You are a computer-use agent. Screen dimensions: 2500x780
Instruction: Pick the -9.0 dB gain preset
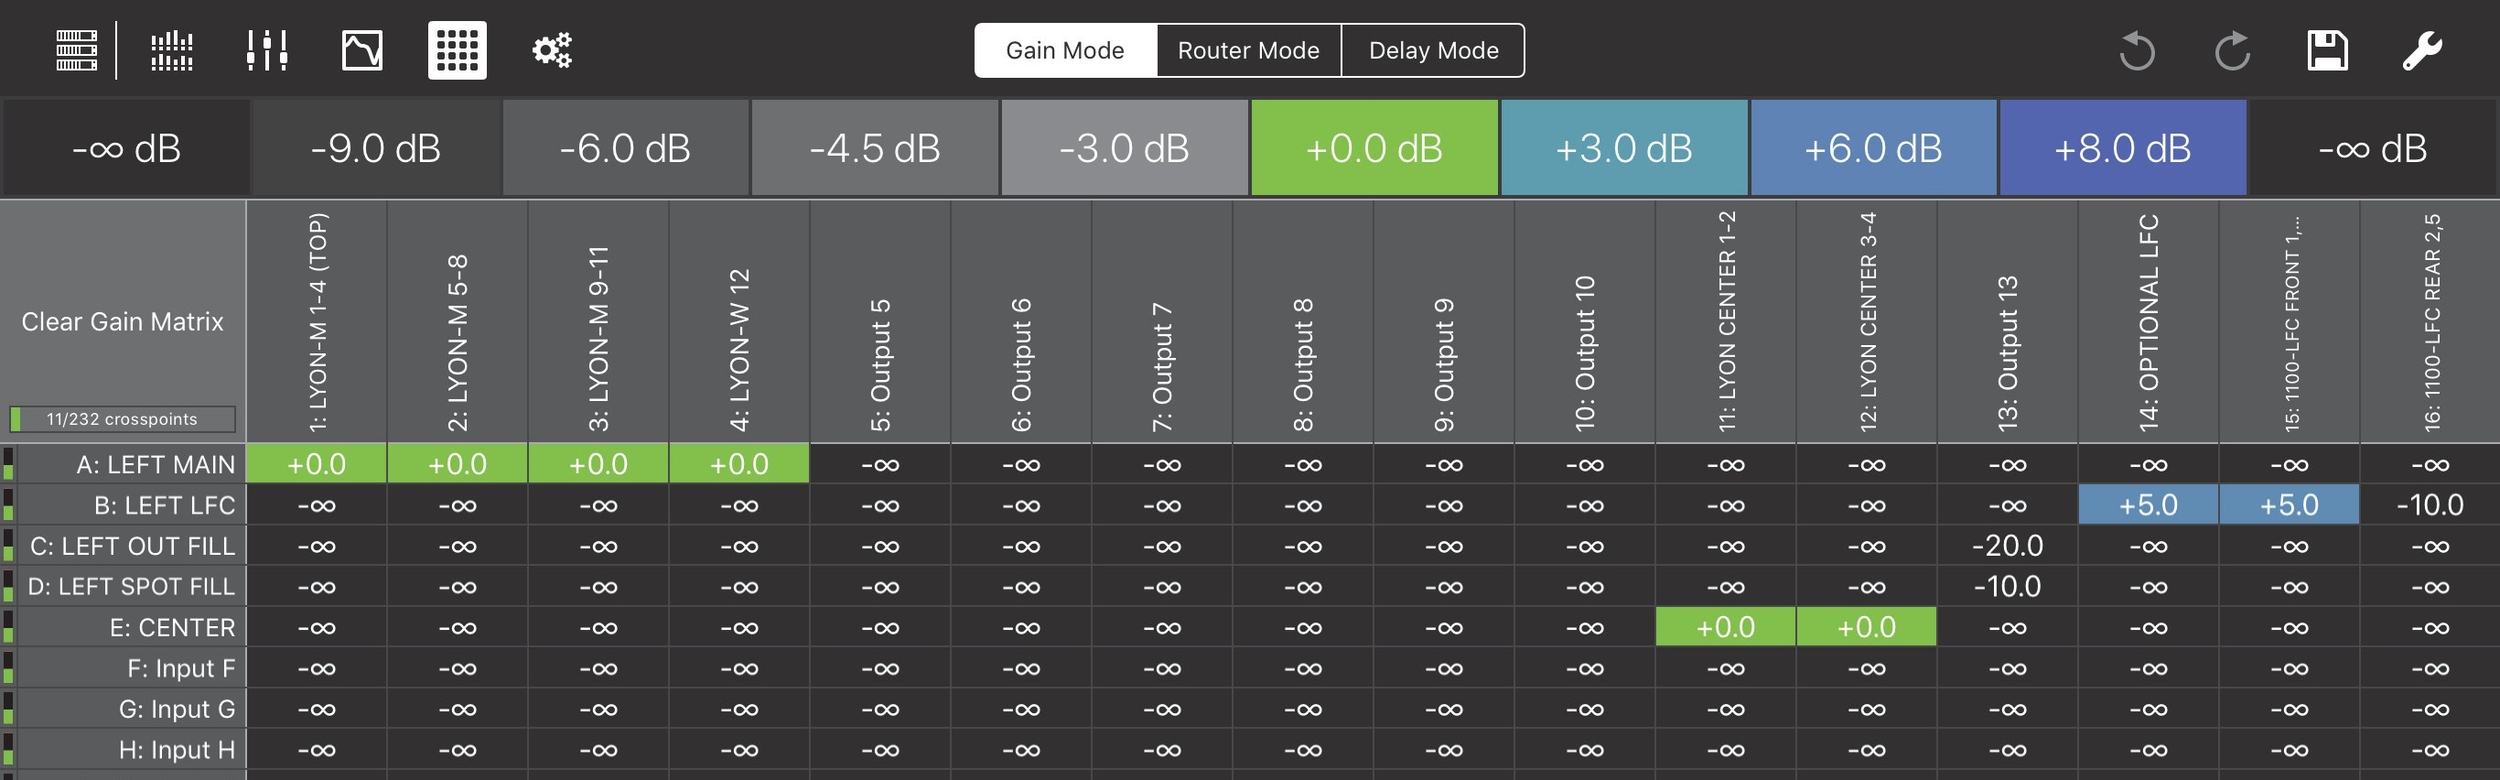click(x=376, y=148)
